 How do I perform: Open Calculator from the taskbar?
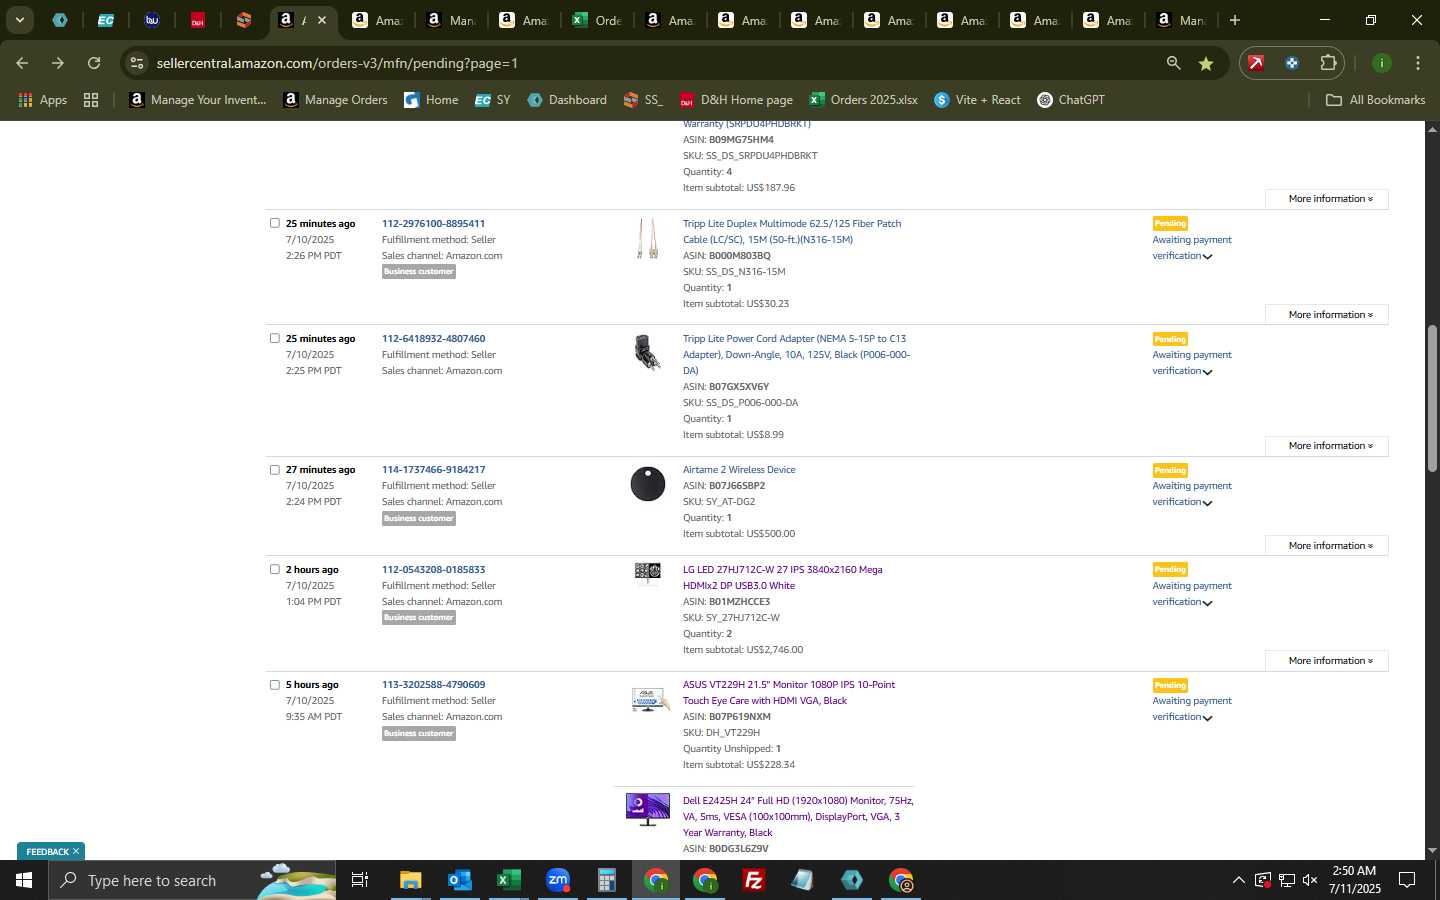(x=606, y=880)
